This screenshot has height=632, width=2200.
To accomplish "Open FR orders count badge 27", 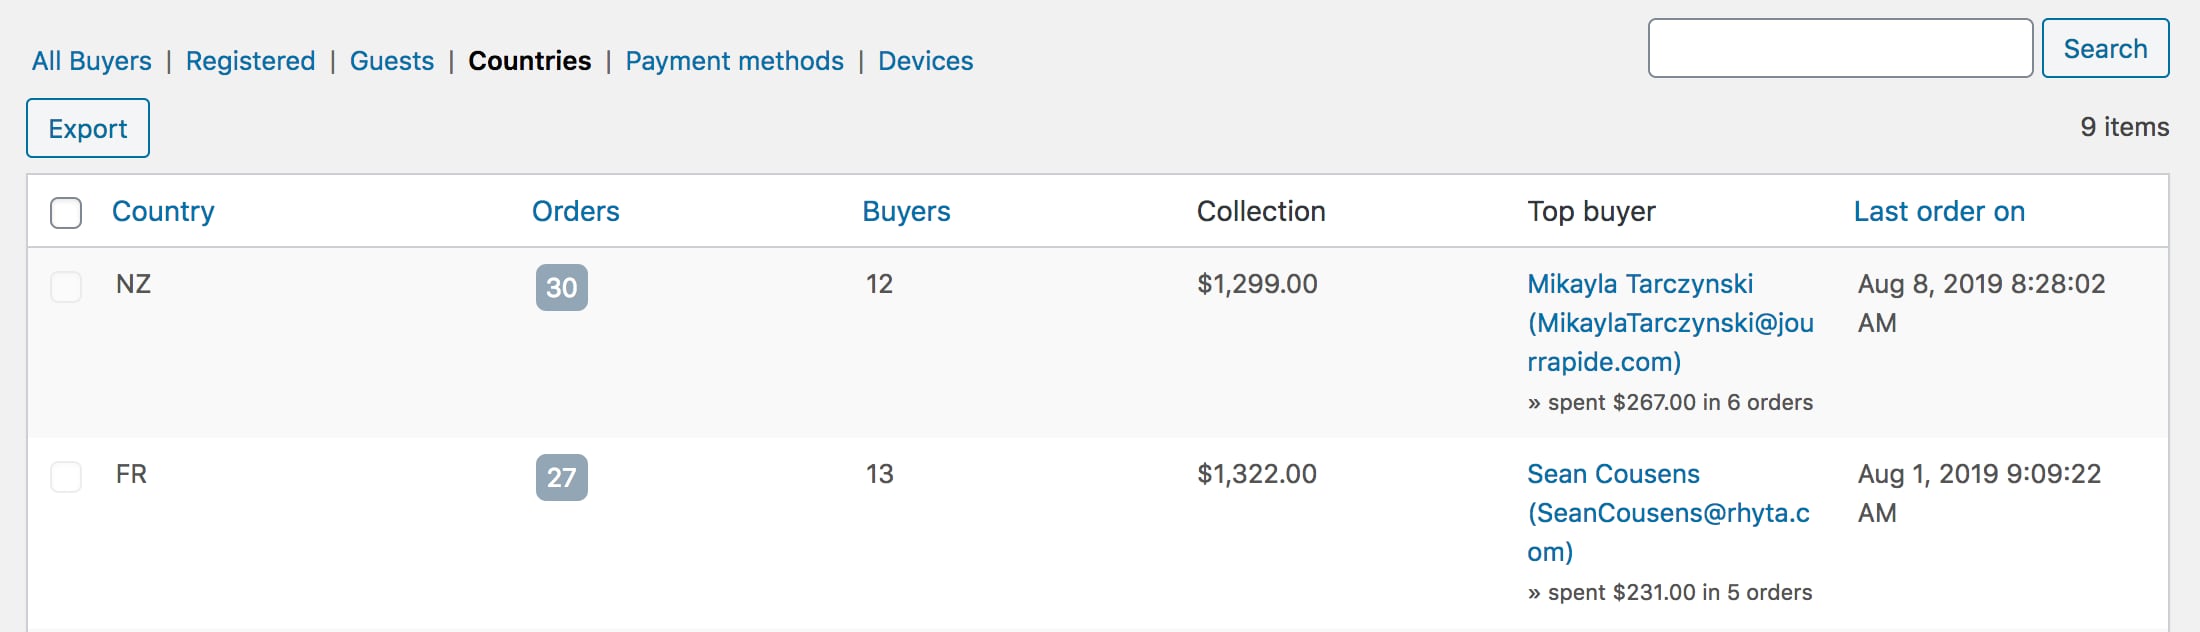I will click(x=562, y=477).
